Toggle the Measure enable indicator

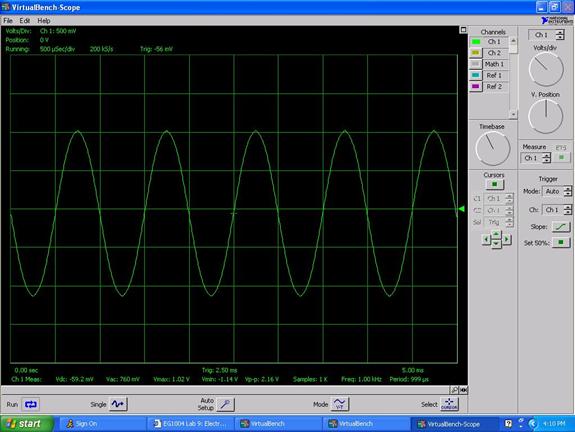click(561, 158)
